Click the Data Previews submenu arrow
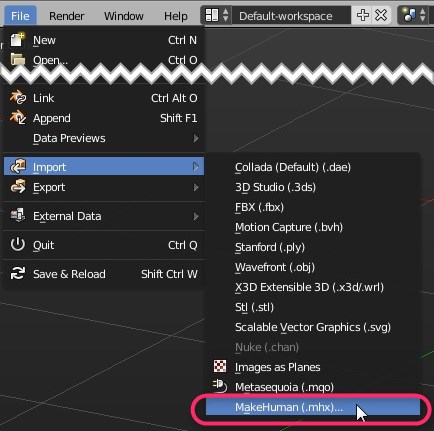The height and width of the screenshot is (431, 434). 196,138
